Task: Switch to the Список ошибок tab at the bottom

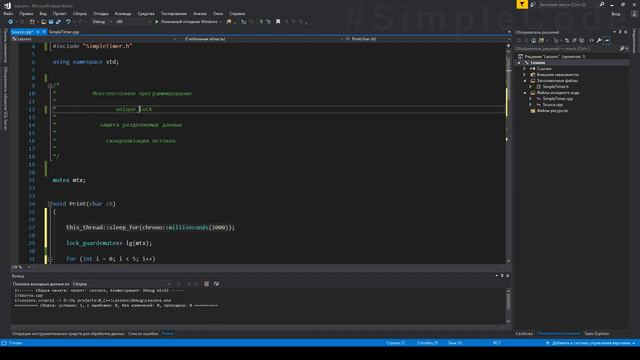Action: (x=143, y=333)
